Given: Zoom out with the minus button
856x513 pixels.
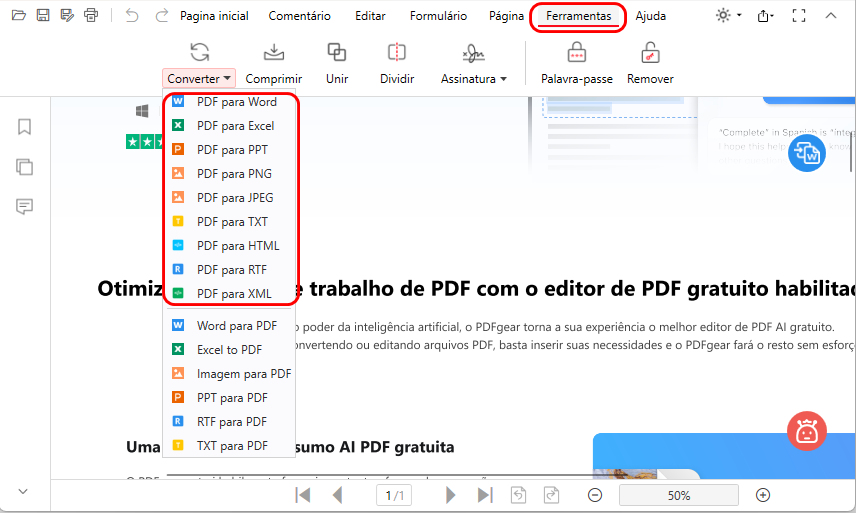Looking at the screenshot, I should pos(595,496).
